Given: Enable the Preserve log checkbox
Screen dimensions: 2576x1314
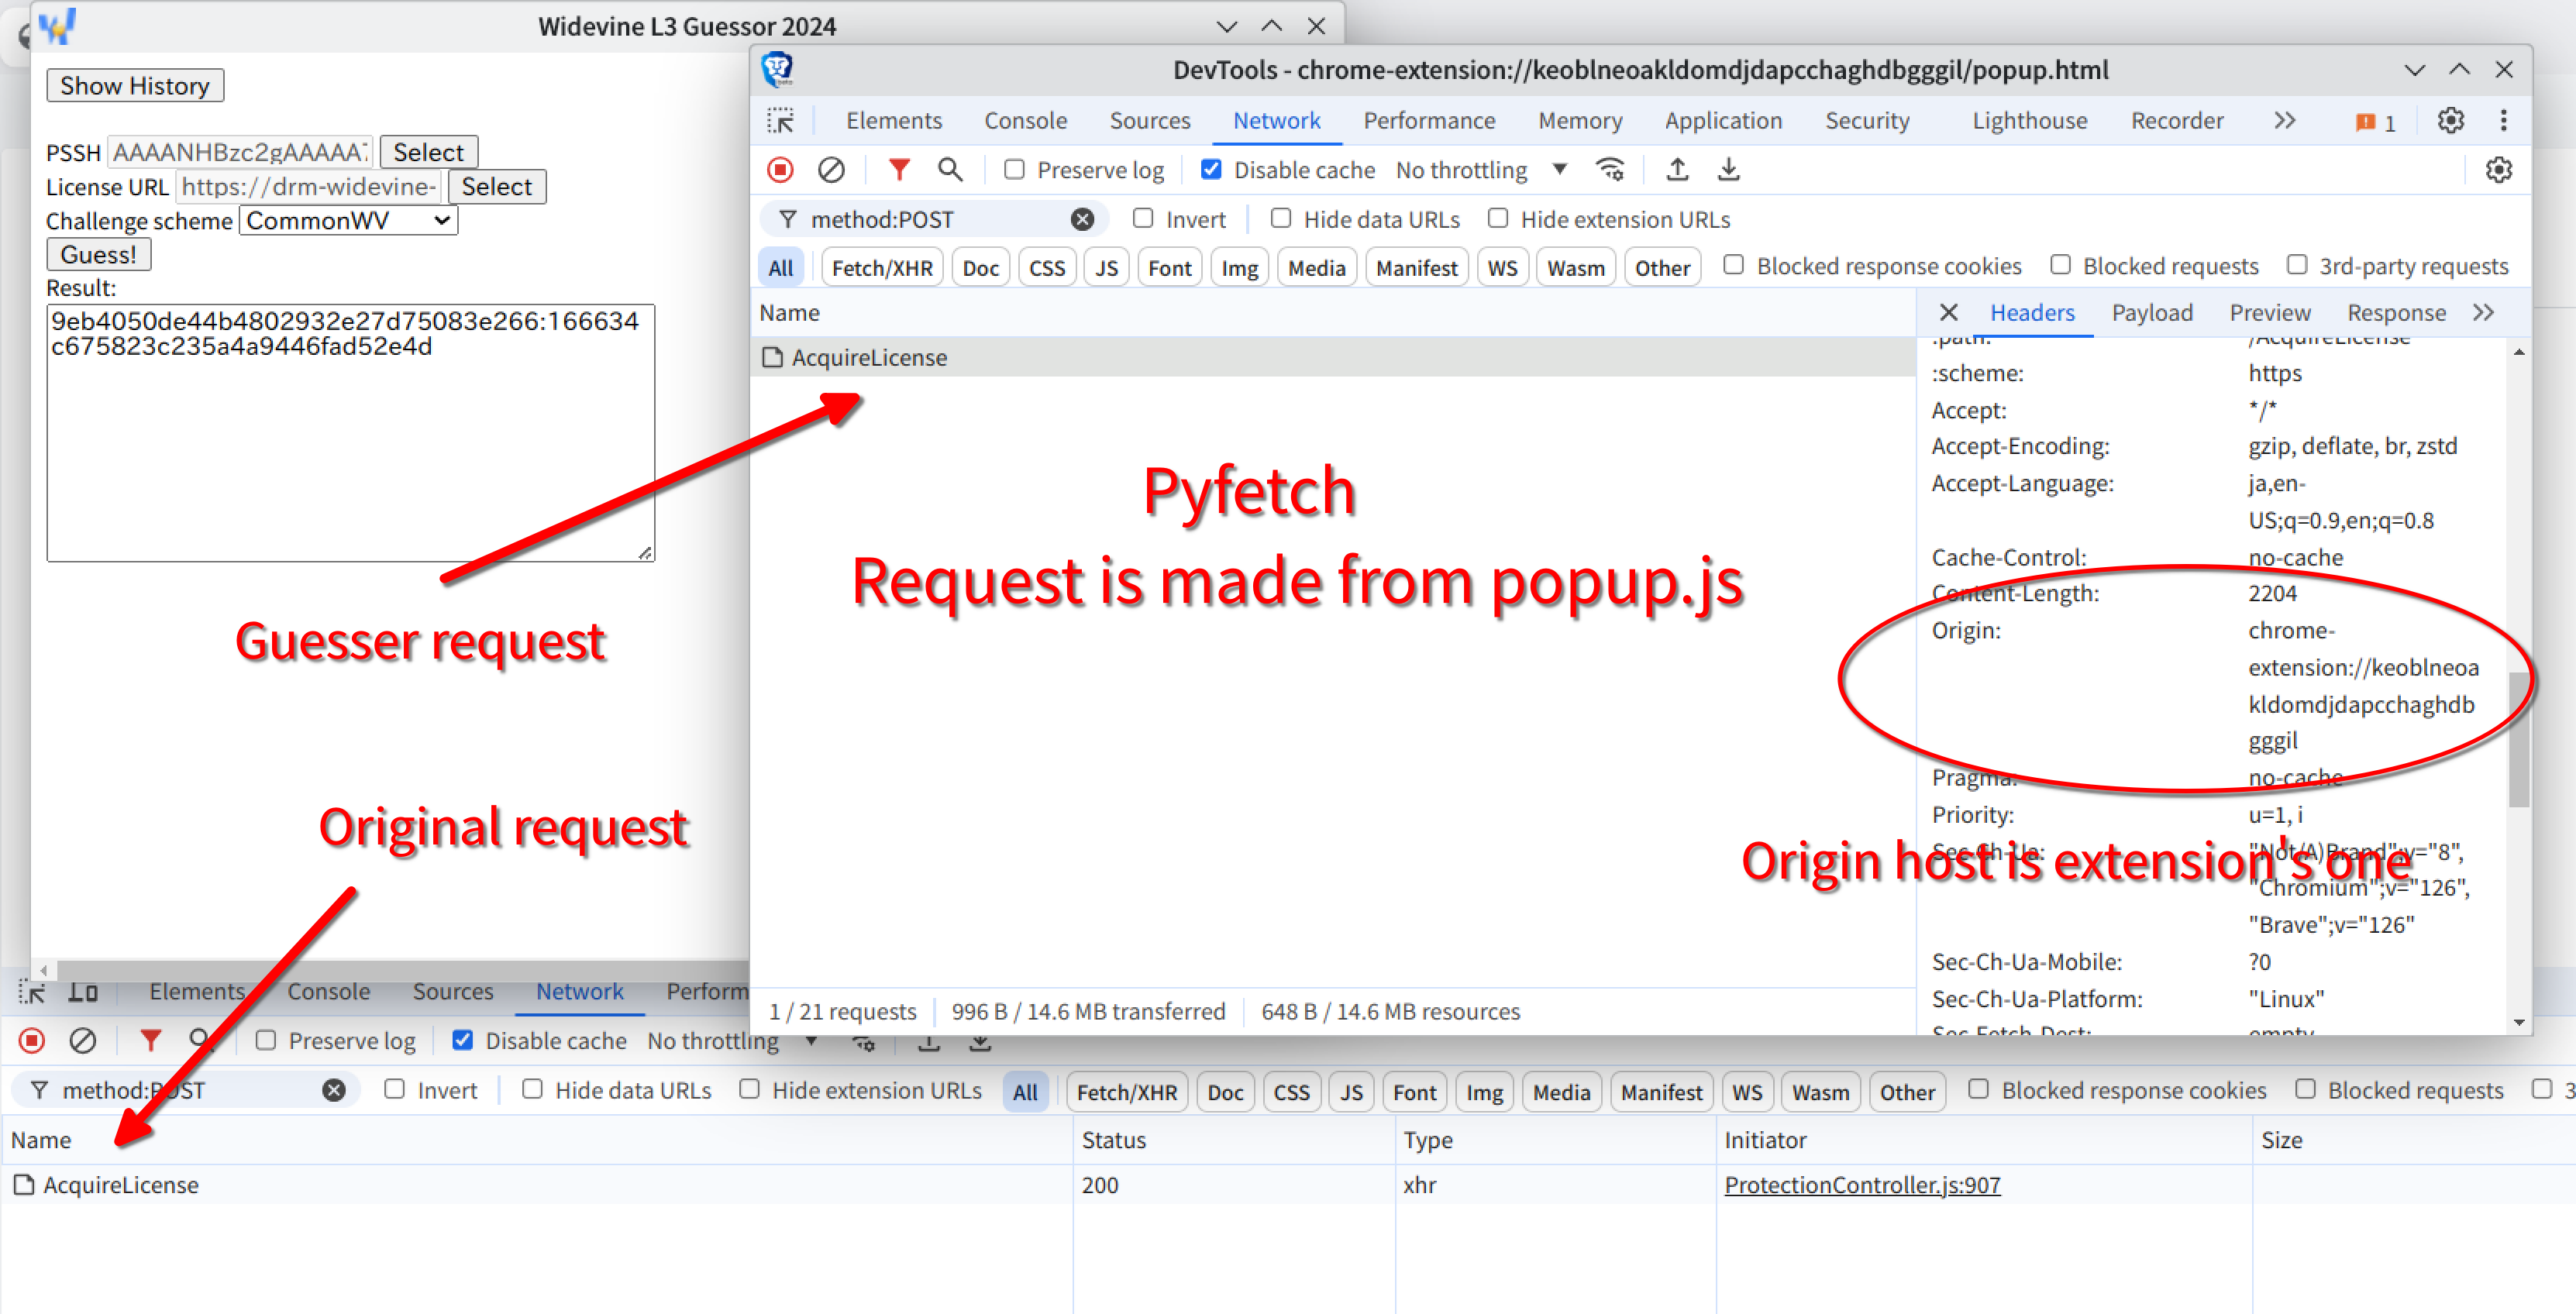Looking at the screenshot, I should (1014, 170).
